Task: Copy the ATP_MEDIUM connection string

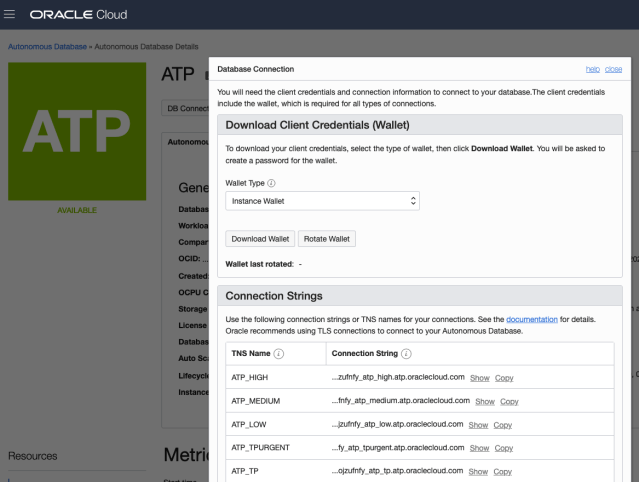Action: pos(509,401)
